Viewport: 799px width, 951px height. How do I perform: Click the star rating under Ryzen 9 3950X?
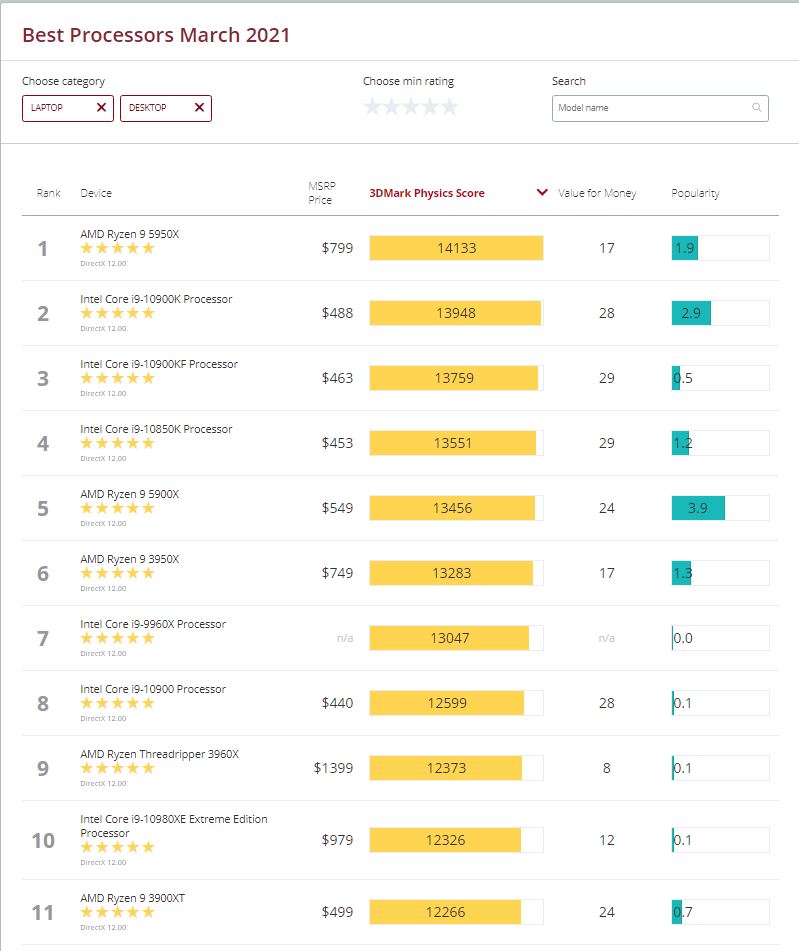118,573
